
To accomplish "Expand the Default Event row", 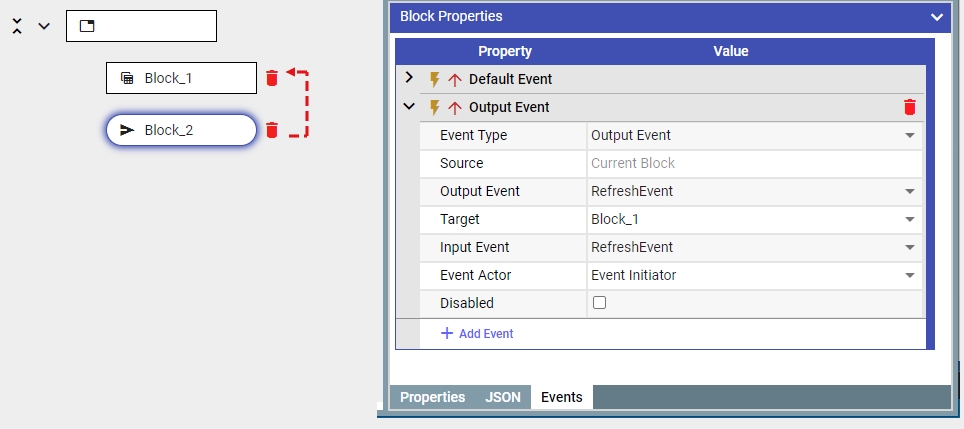I will pyautogui.click(x=408, y=78).
